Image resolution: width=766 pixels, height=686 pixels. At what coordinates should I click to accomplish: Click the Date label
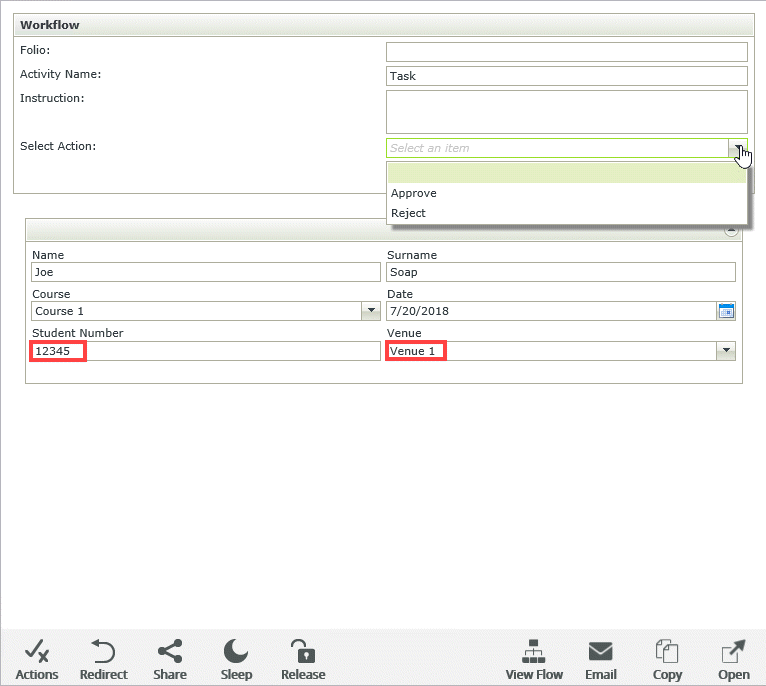400,294
